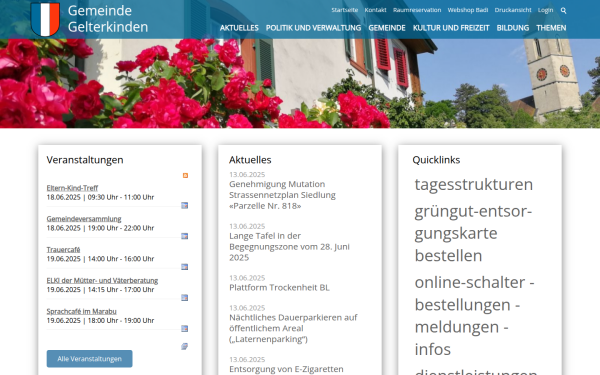Open the Eltern-Kind-Treff event
Viewport: 600px width, 375px height.
pos(72,188)
